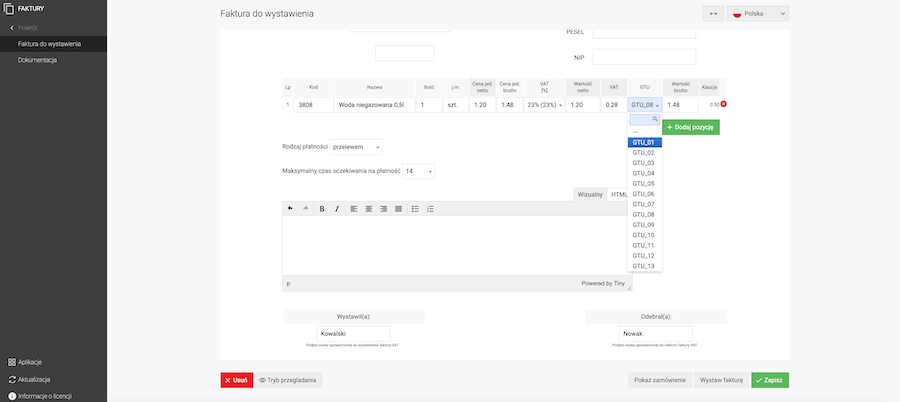The height and width of the screenshot is (402, 900).
Task: Justify text in the editor toolbar
Action: tap(399, 209)
